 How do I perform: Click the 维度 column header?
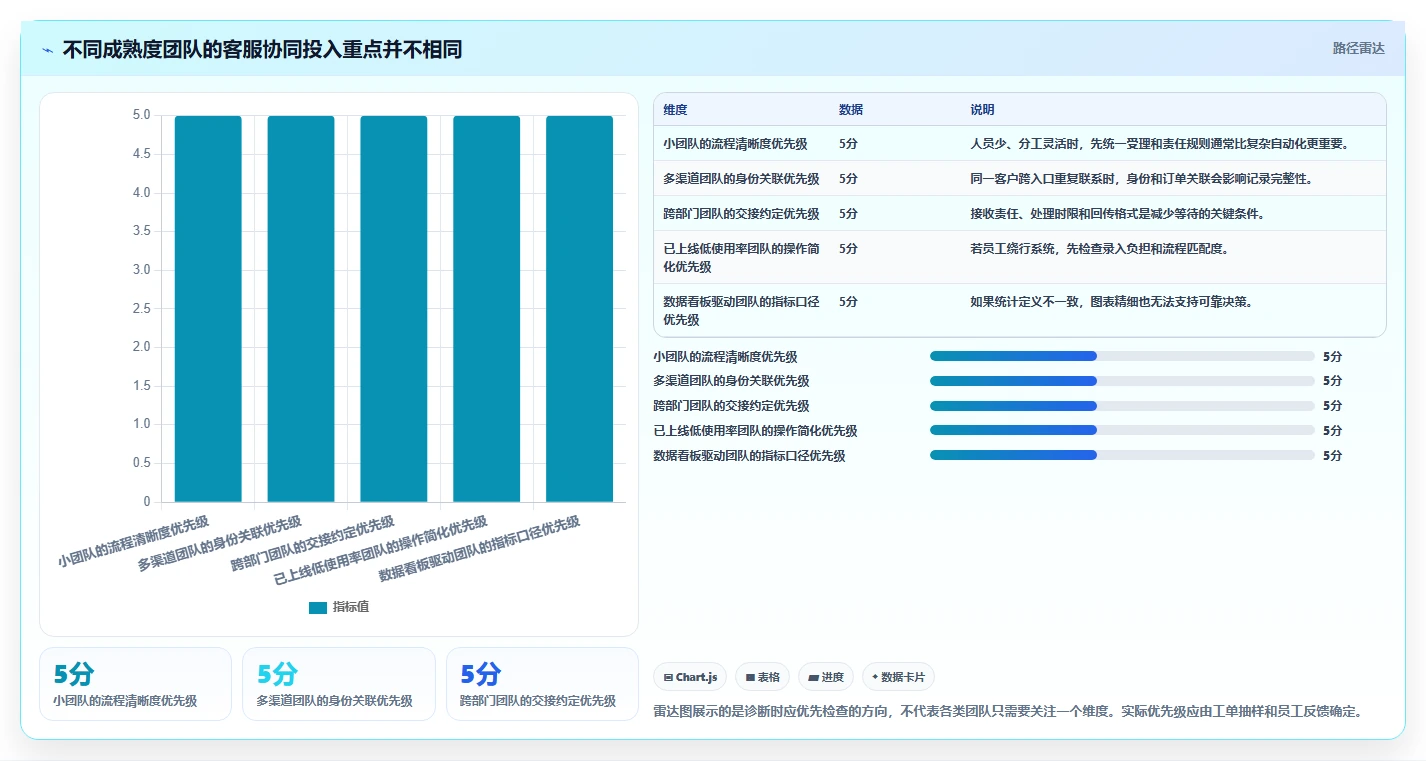[x=675, y=110]
